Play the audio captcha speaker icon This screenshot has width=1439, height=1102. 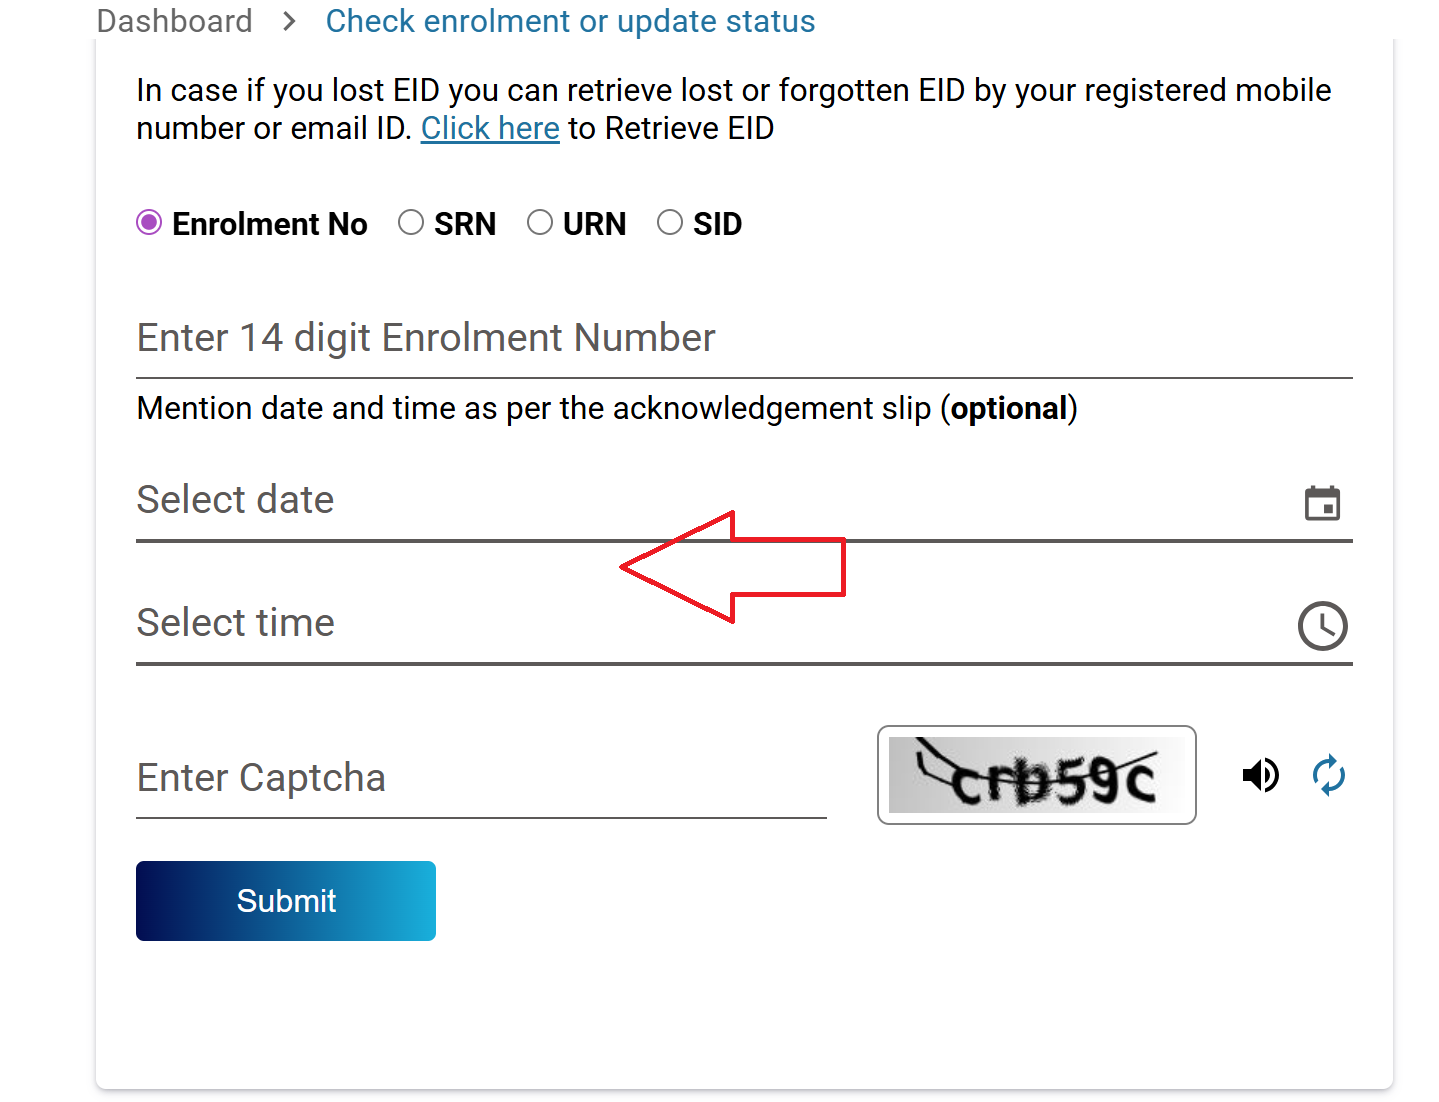(1259, 775)
